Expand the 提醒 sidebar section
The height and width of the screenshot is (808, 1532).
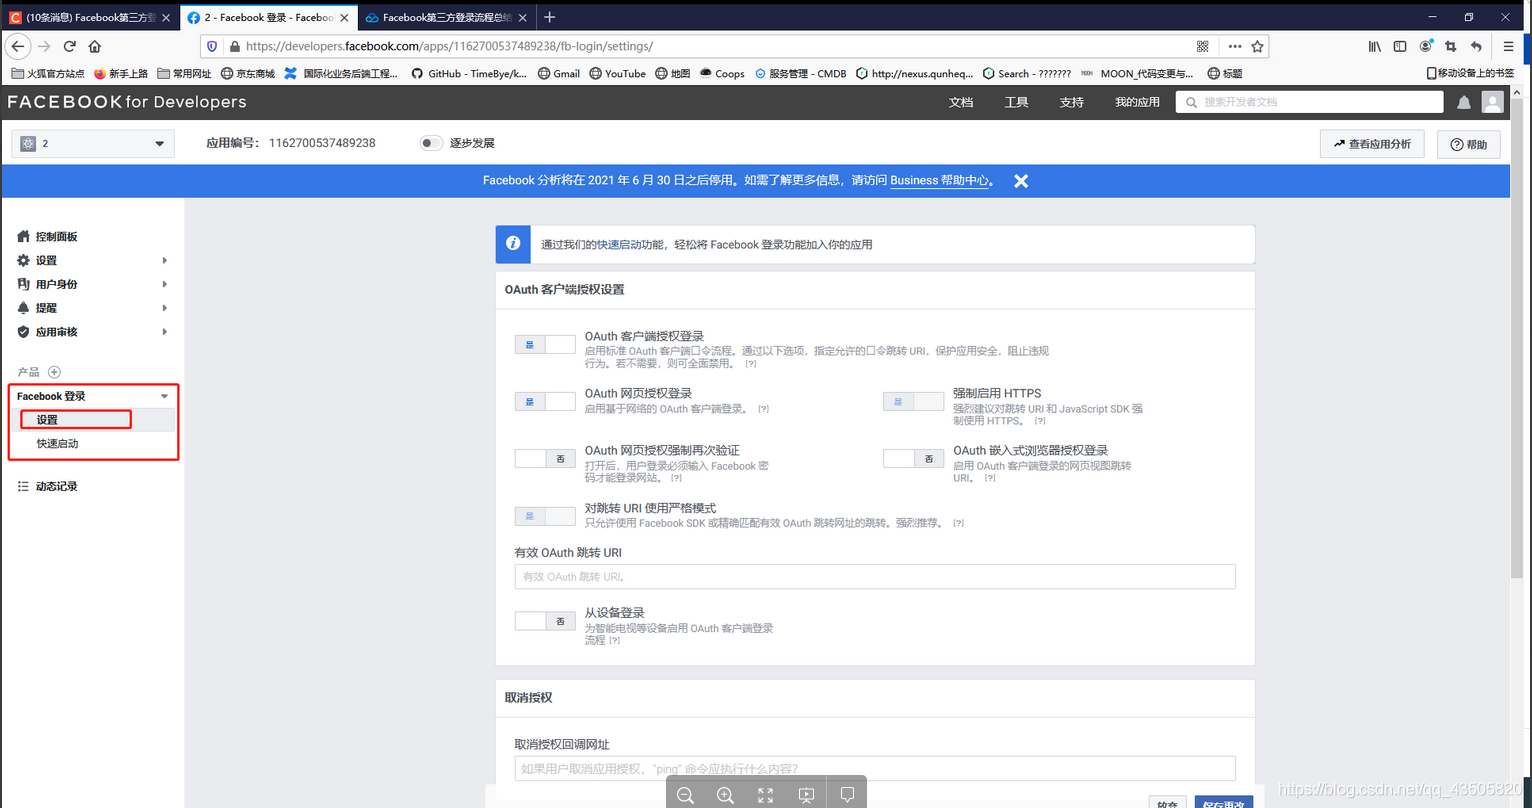tap(92, 308)
